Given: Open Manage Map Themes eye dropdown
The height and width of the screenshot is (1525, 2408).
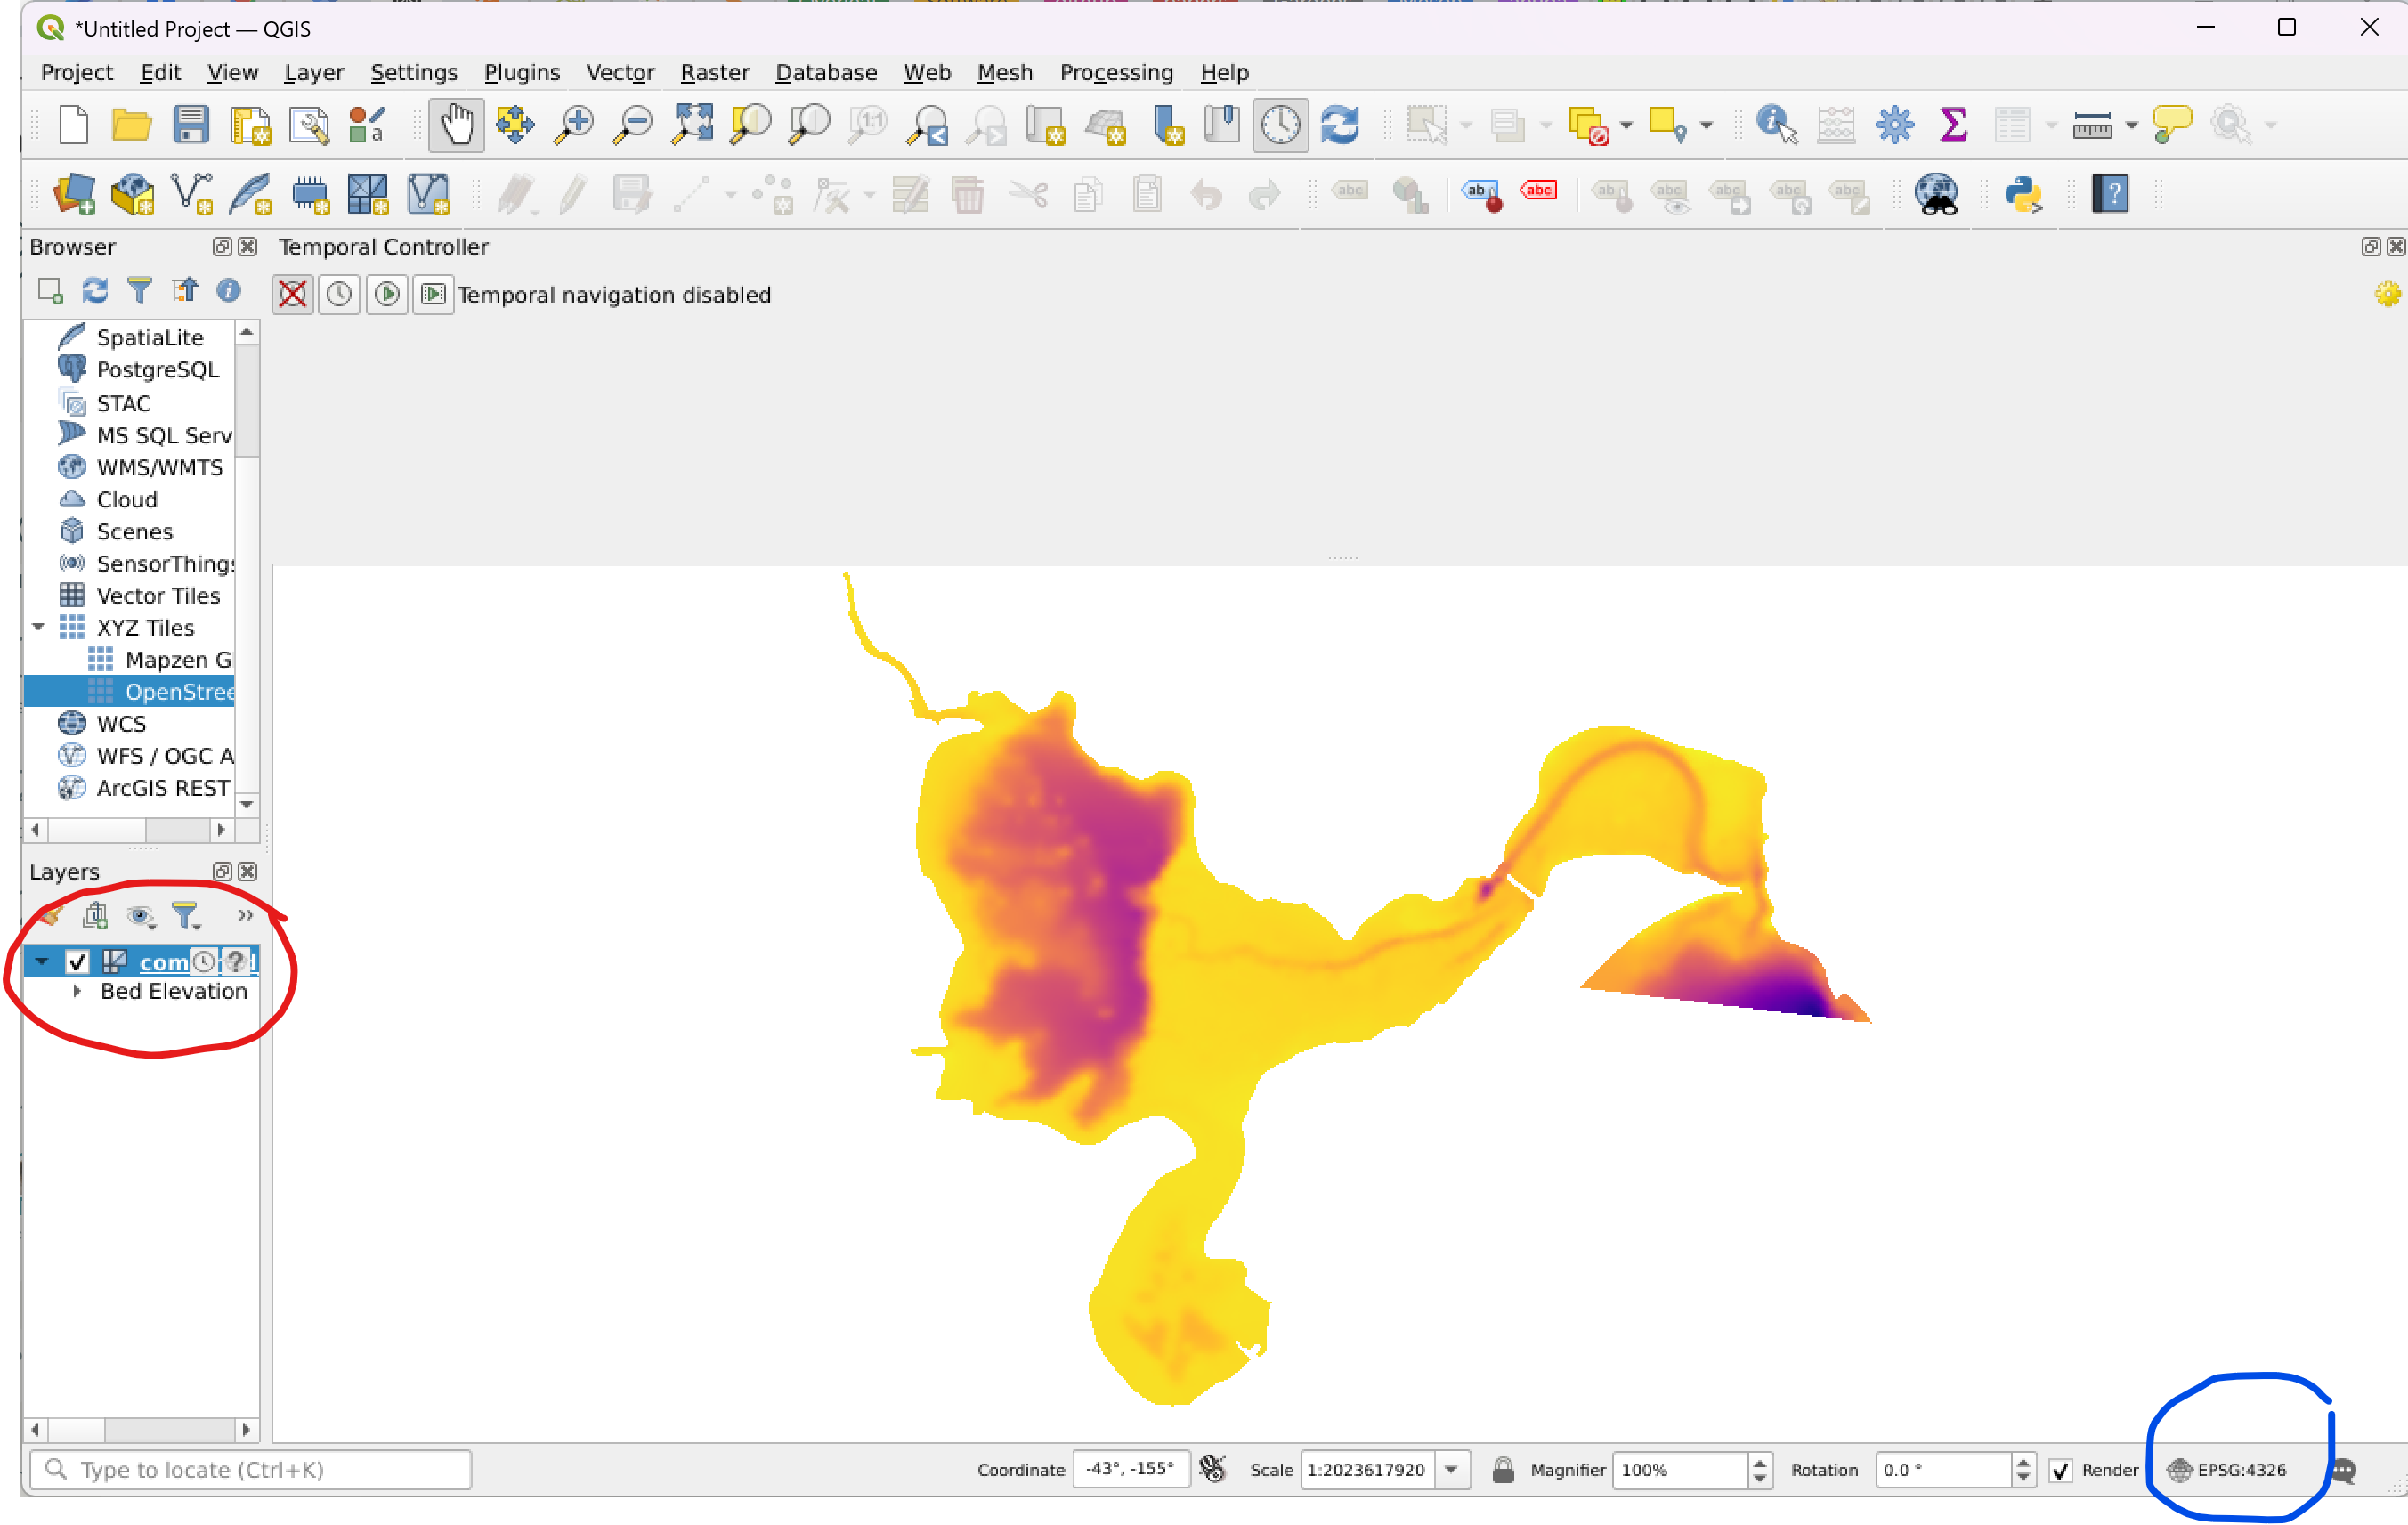Looking at the screenshot, I should (x=141, y=915).
